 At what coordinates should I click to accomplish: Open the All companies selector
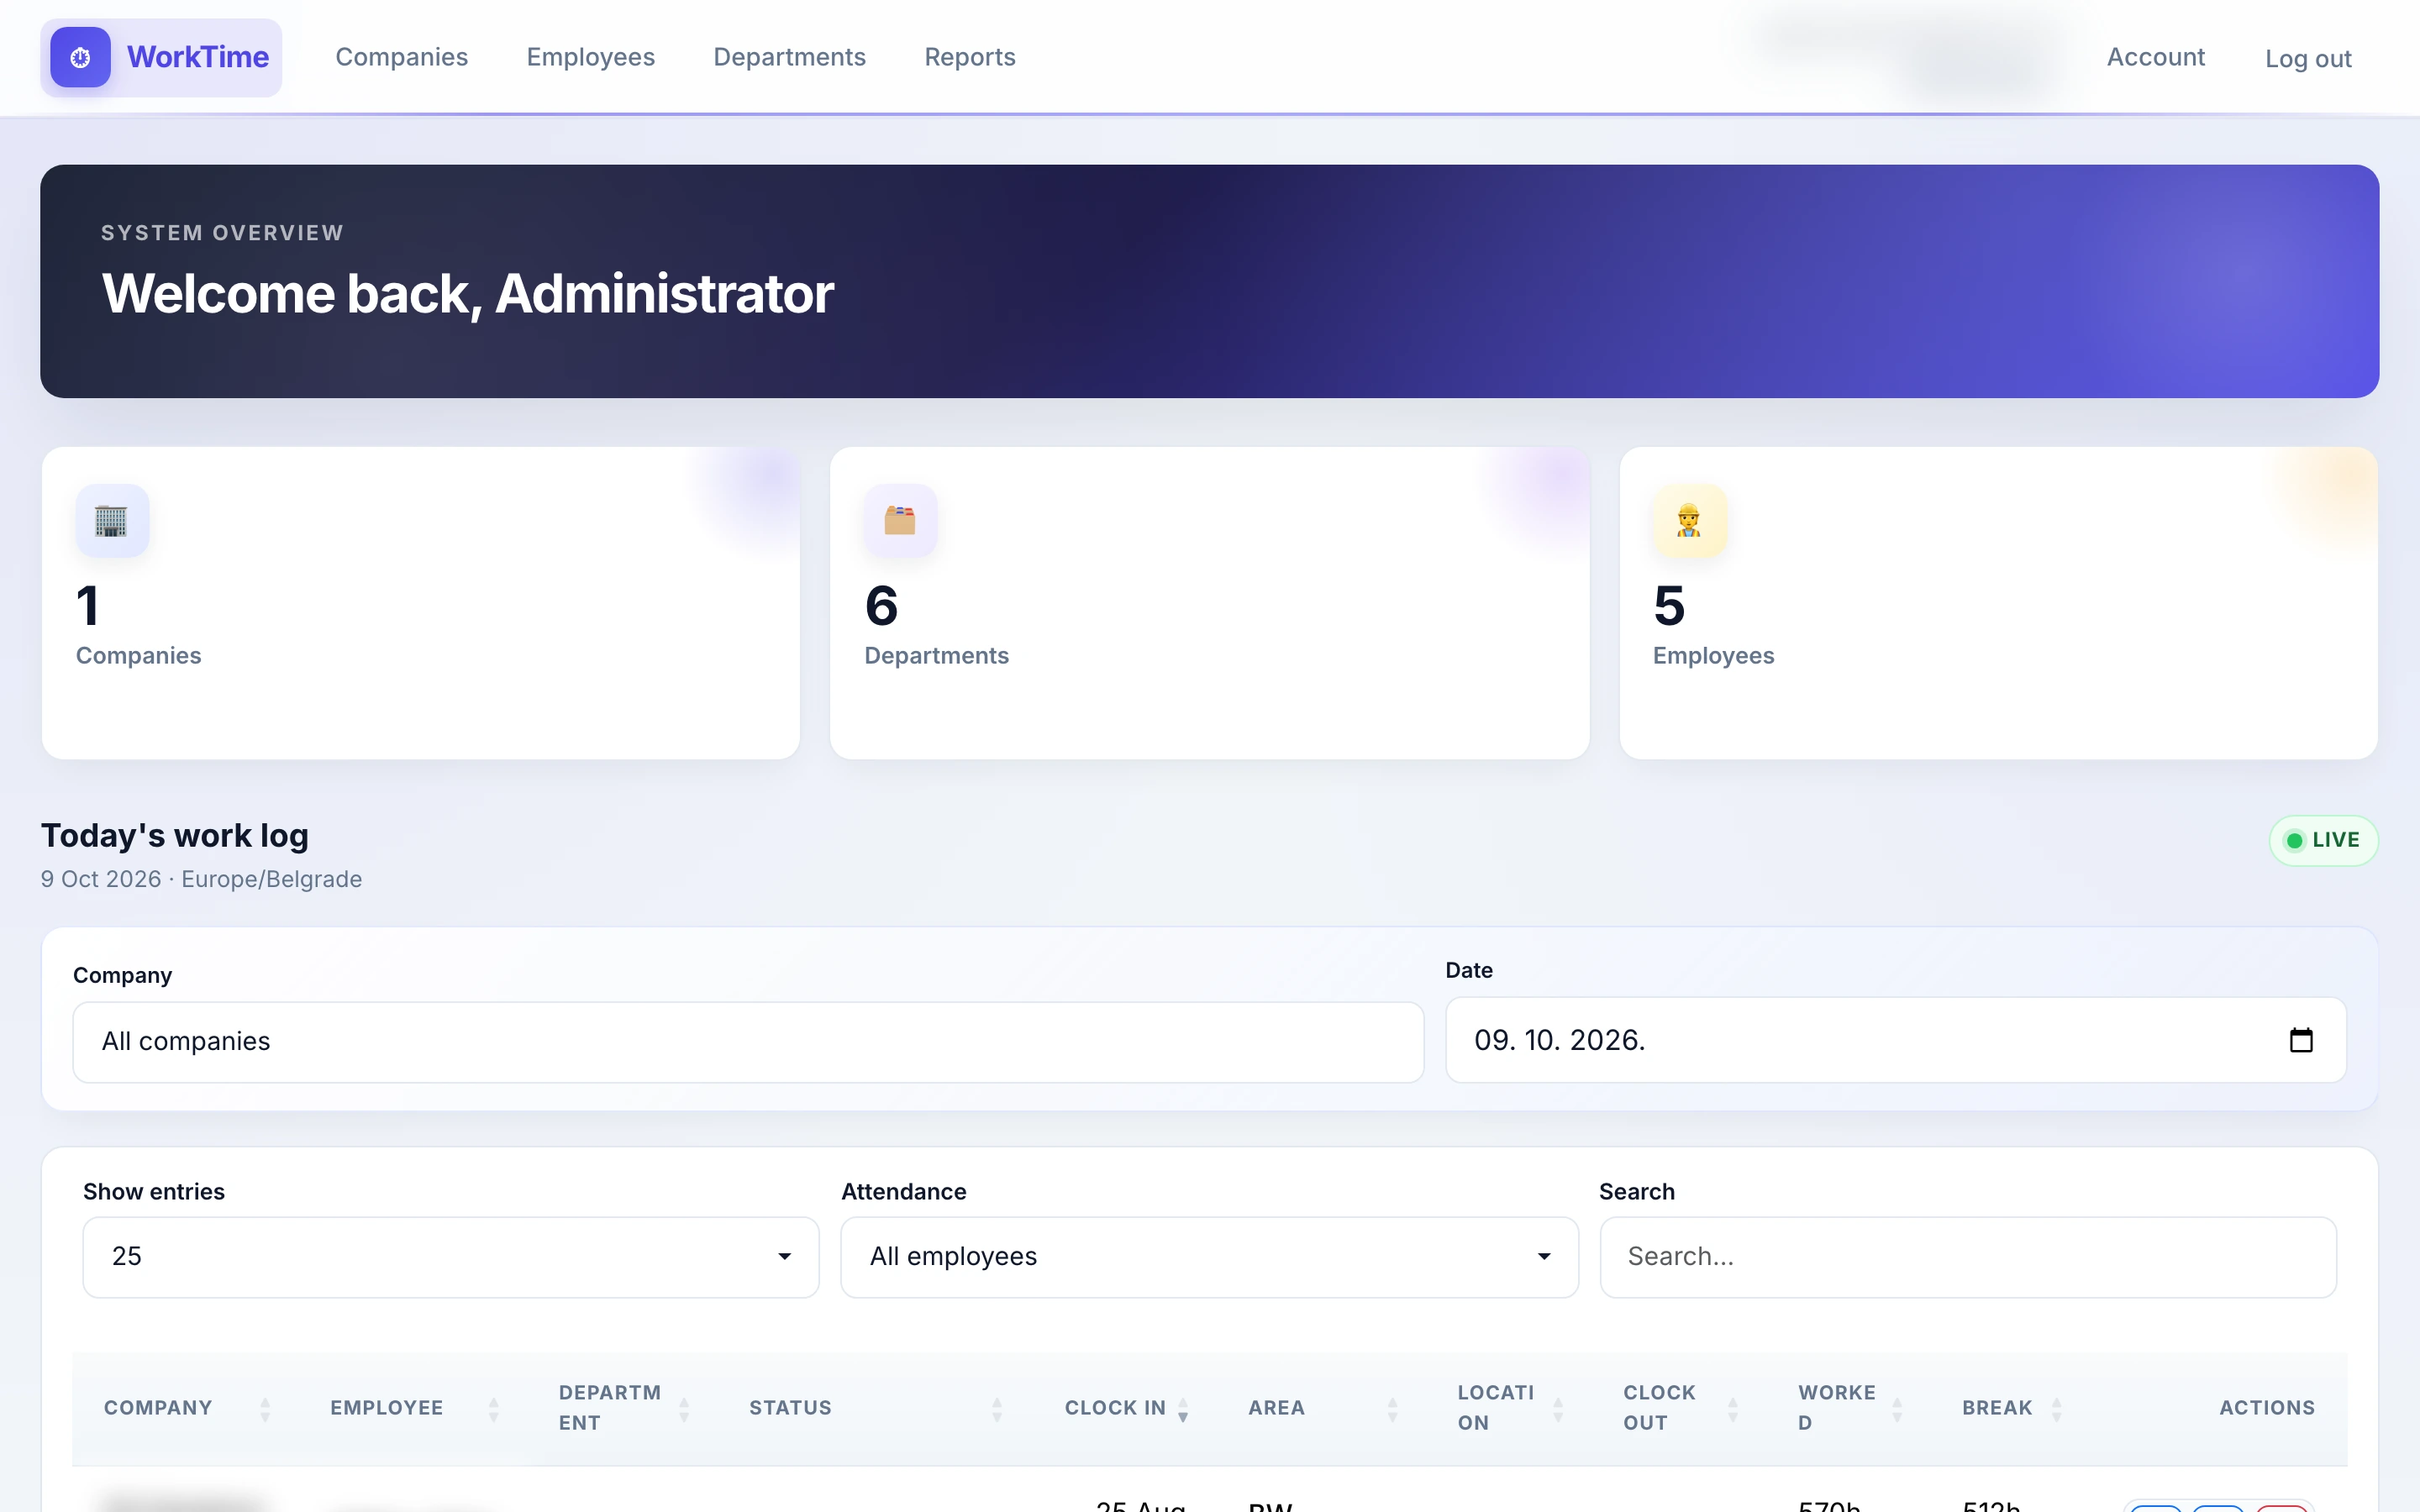[748, 1042]
